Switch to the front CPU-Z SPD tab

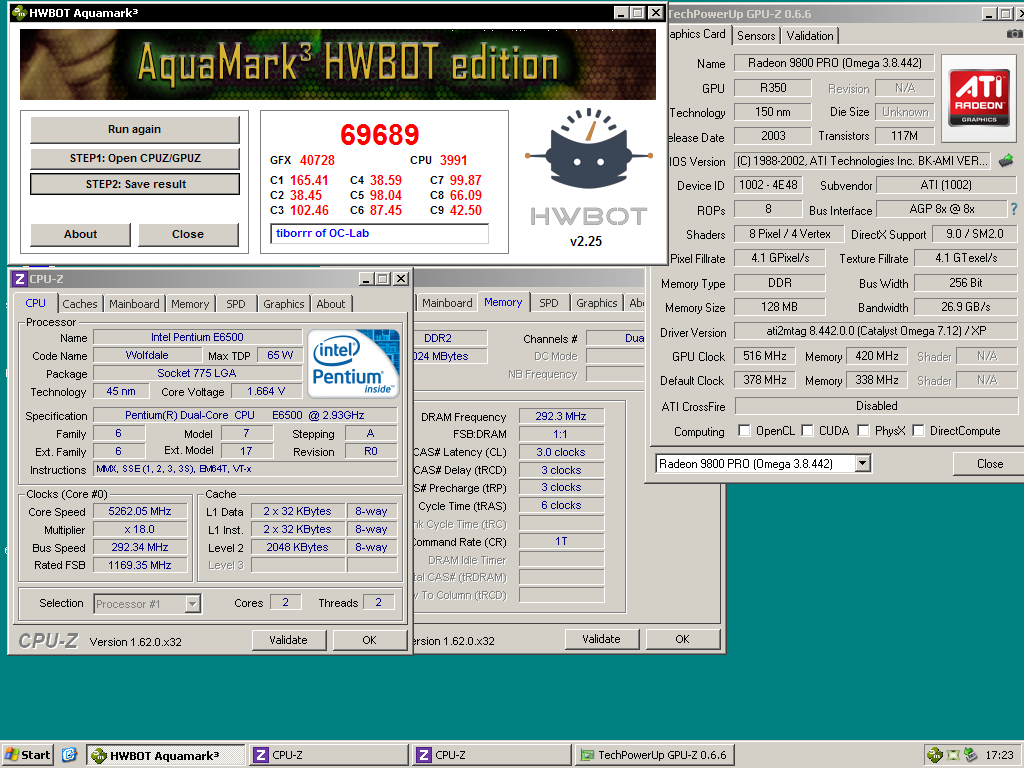(236, 304)
